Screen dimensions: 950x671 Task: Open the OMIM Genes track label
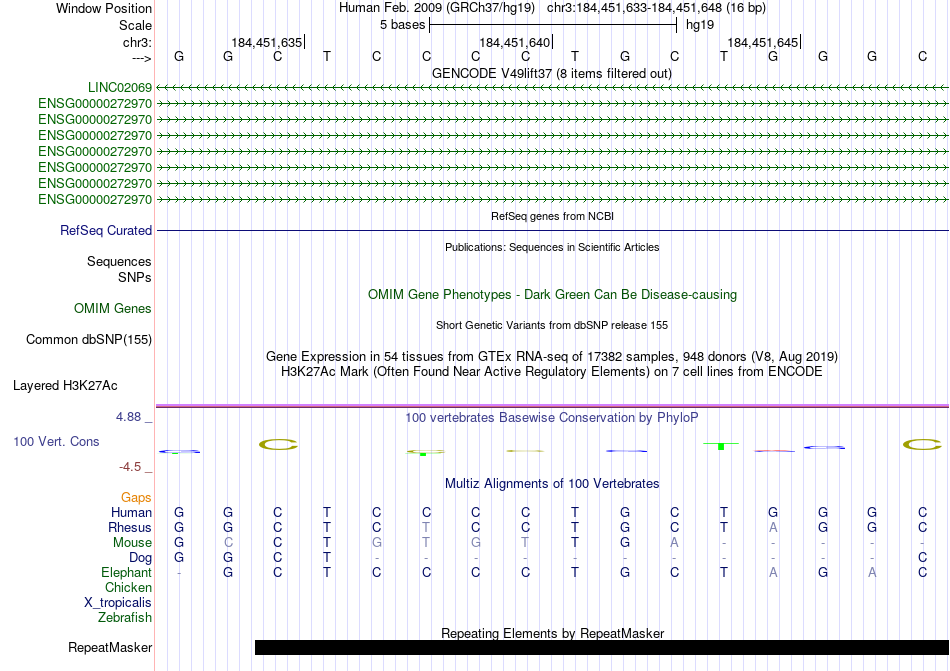112,309
